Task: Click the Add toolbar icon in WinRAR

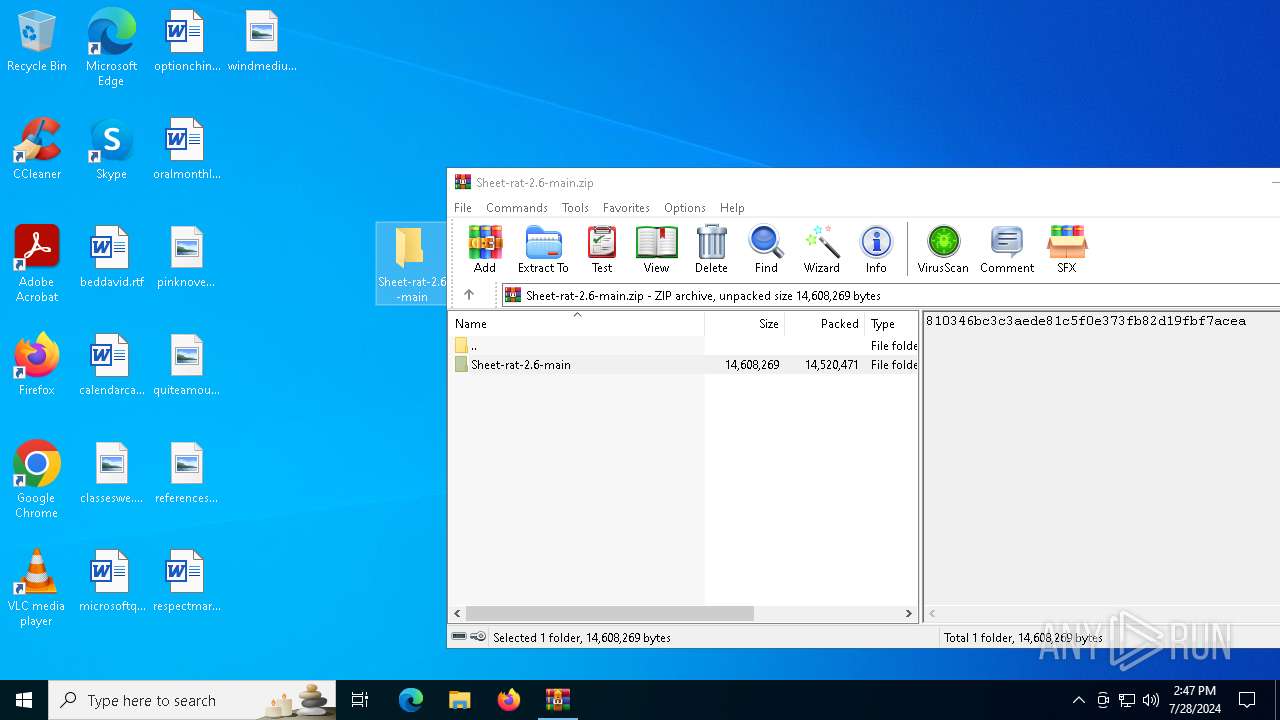Action: coord(485,249)
